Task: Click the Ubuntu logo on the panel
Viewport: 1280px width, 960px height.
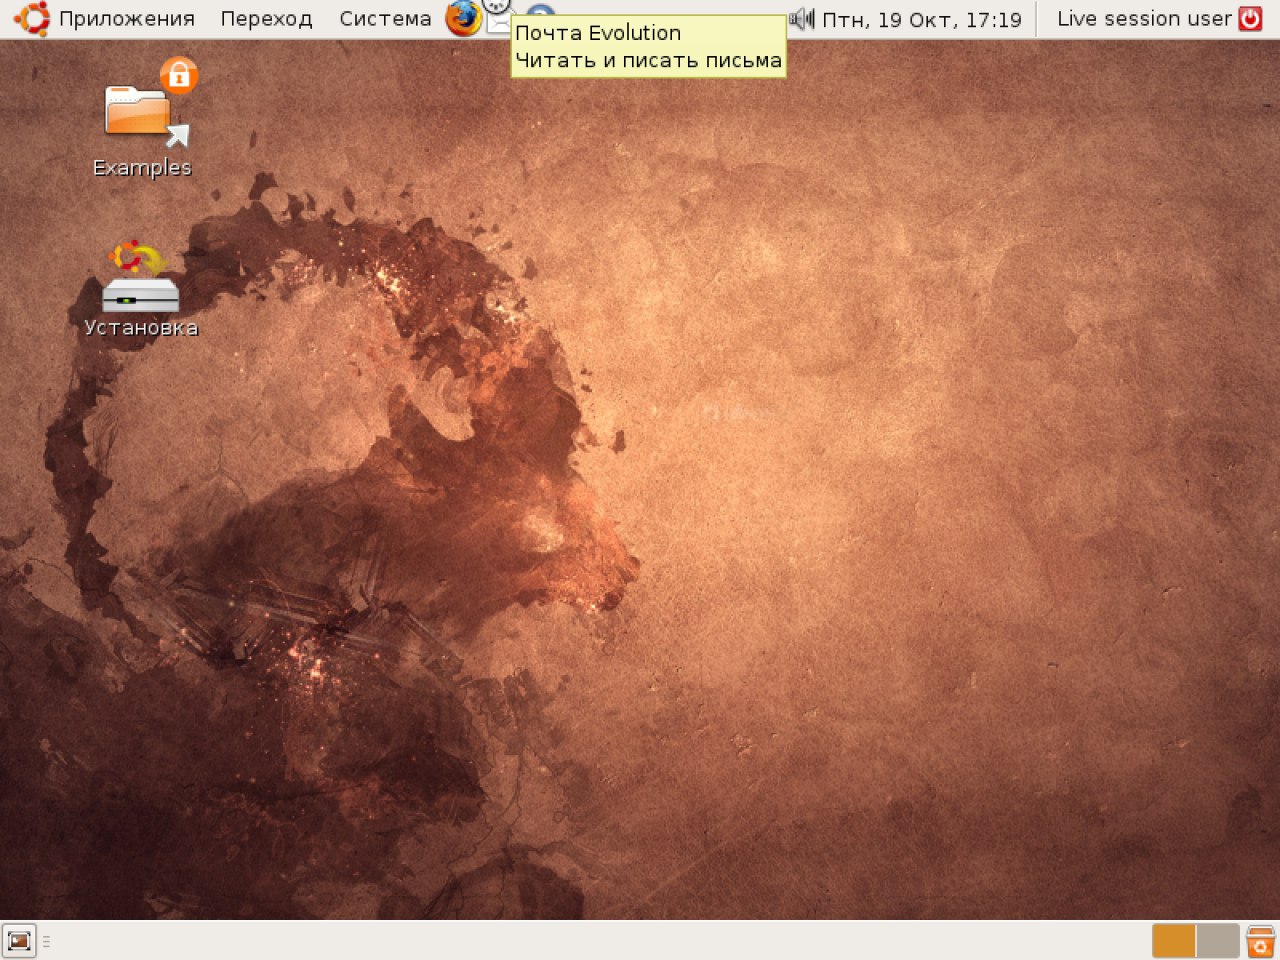Action: click(31, 18)
